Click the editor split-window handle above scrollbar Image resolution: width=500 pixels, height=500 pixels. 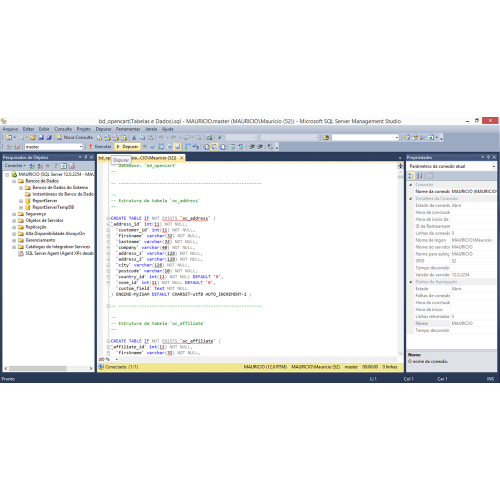click(400, 165)
